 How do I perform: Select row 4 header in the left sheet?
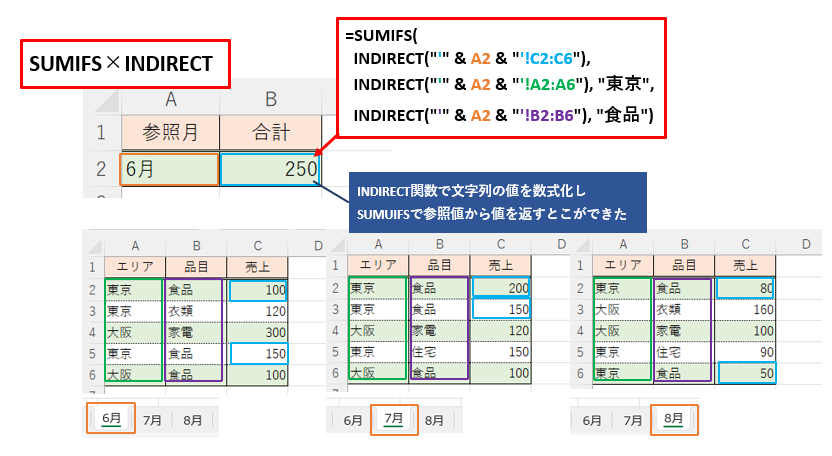point(93,332)
